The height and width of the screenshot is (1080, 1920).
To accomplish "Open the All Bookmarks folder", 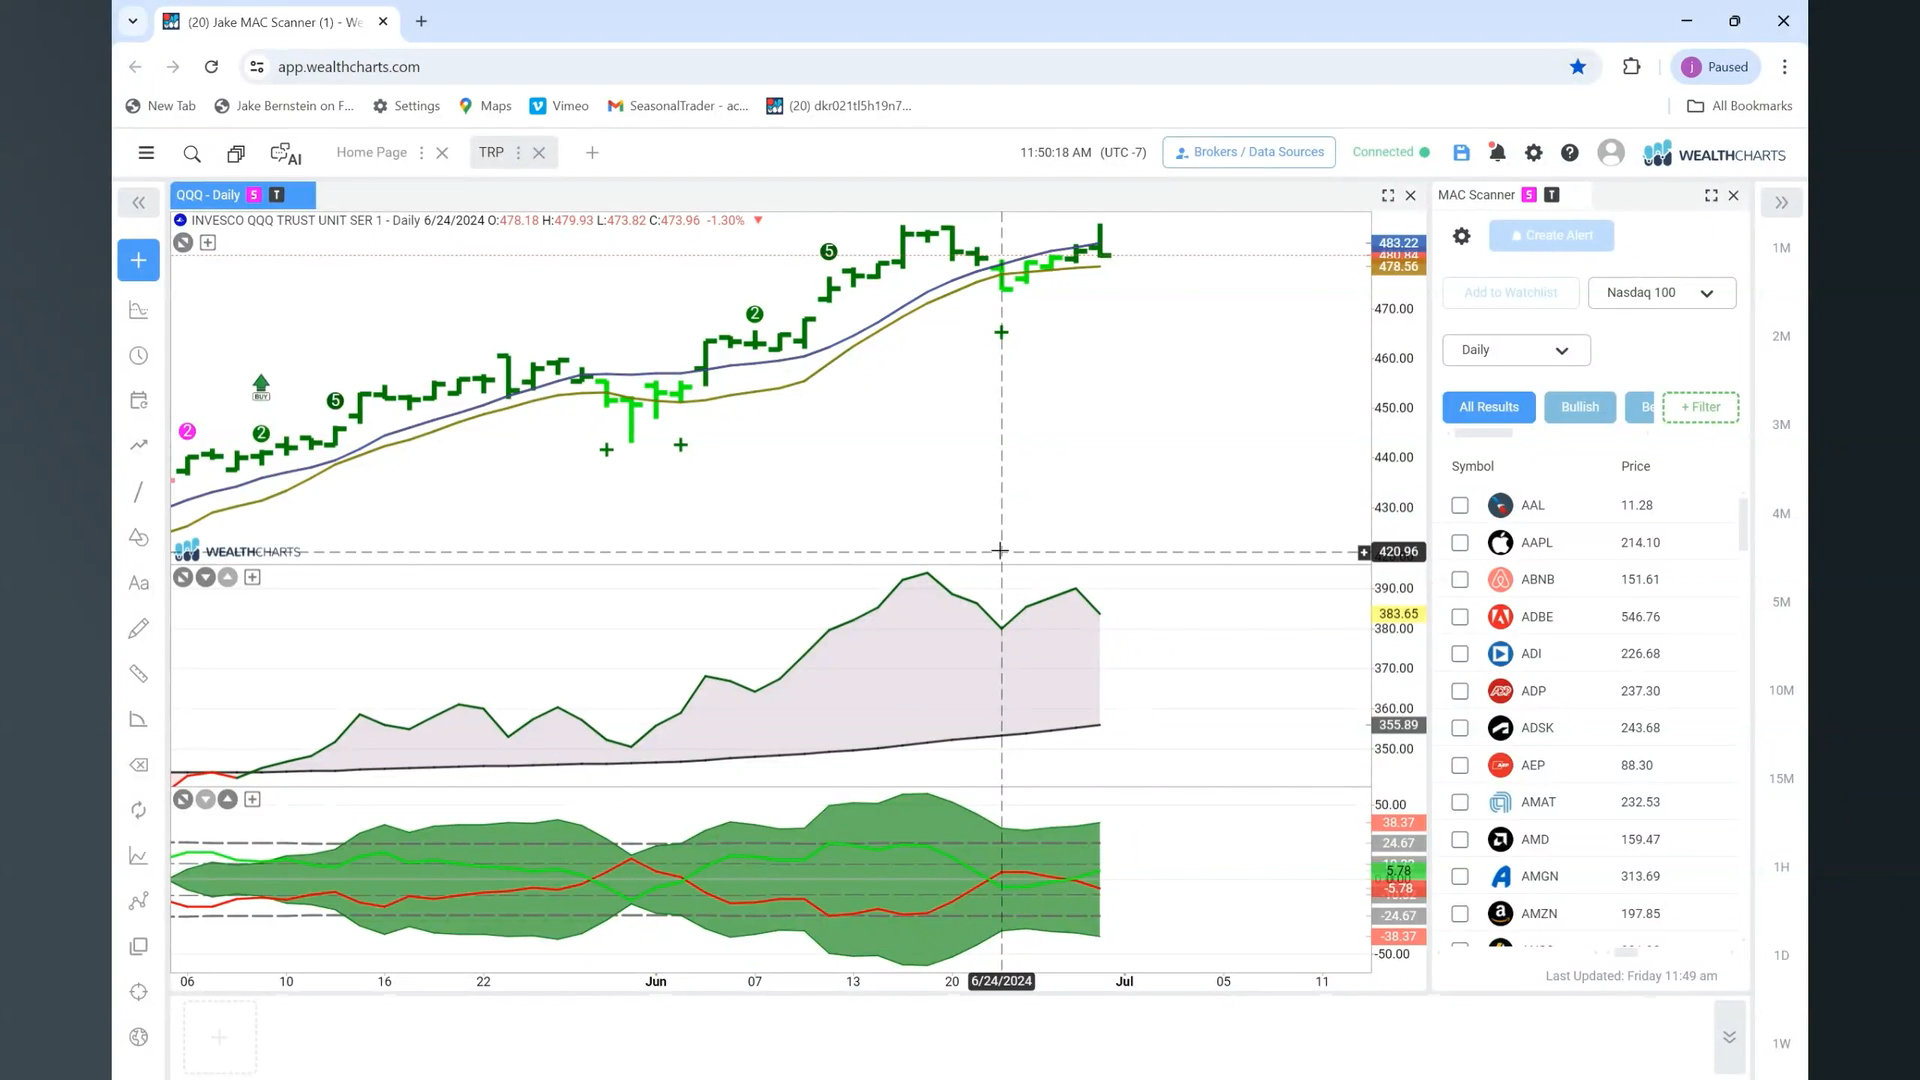I will coord(1739,106).
